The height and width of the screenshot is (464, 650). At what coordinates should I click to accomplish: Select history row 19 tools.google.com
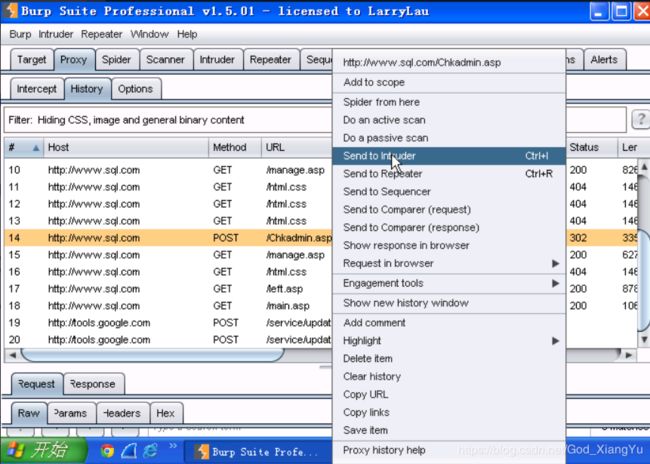pos(168,323)
